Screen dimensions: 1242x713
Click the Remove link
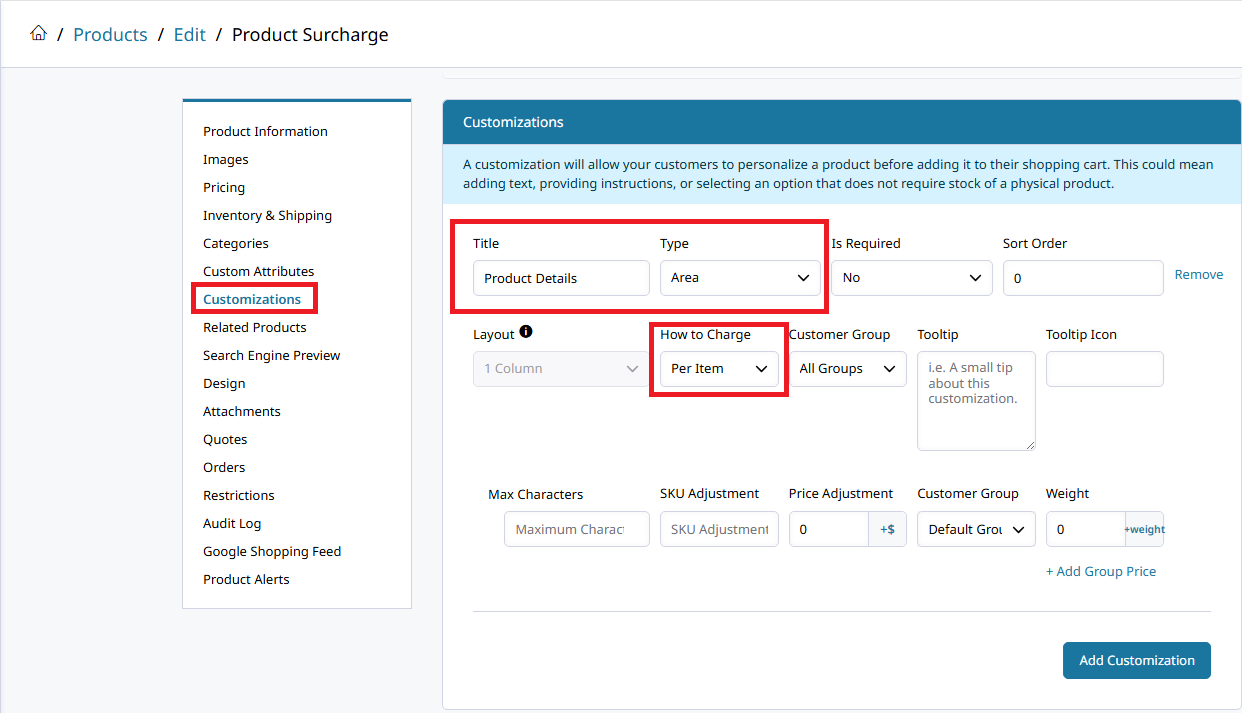point(1198,275)
